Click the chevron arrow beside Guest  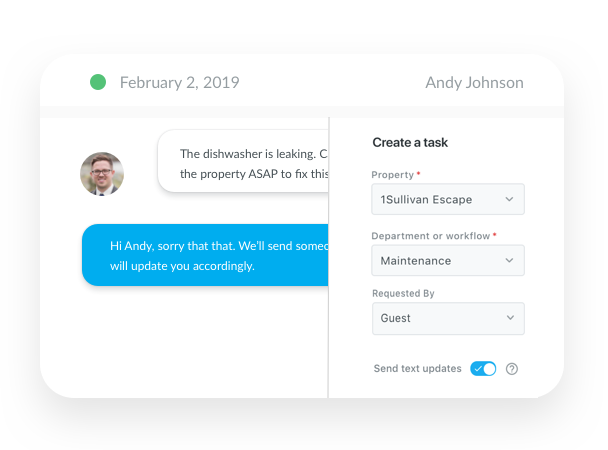pyautogui.click(x=509, y=319)
